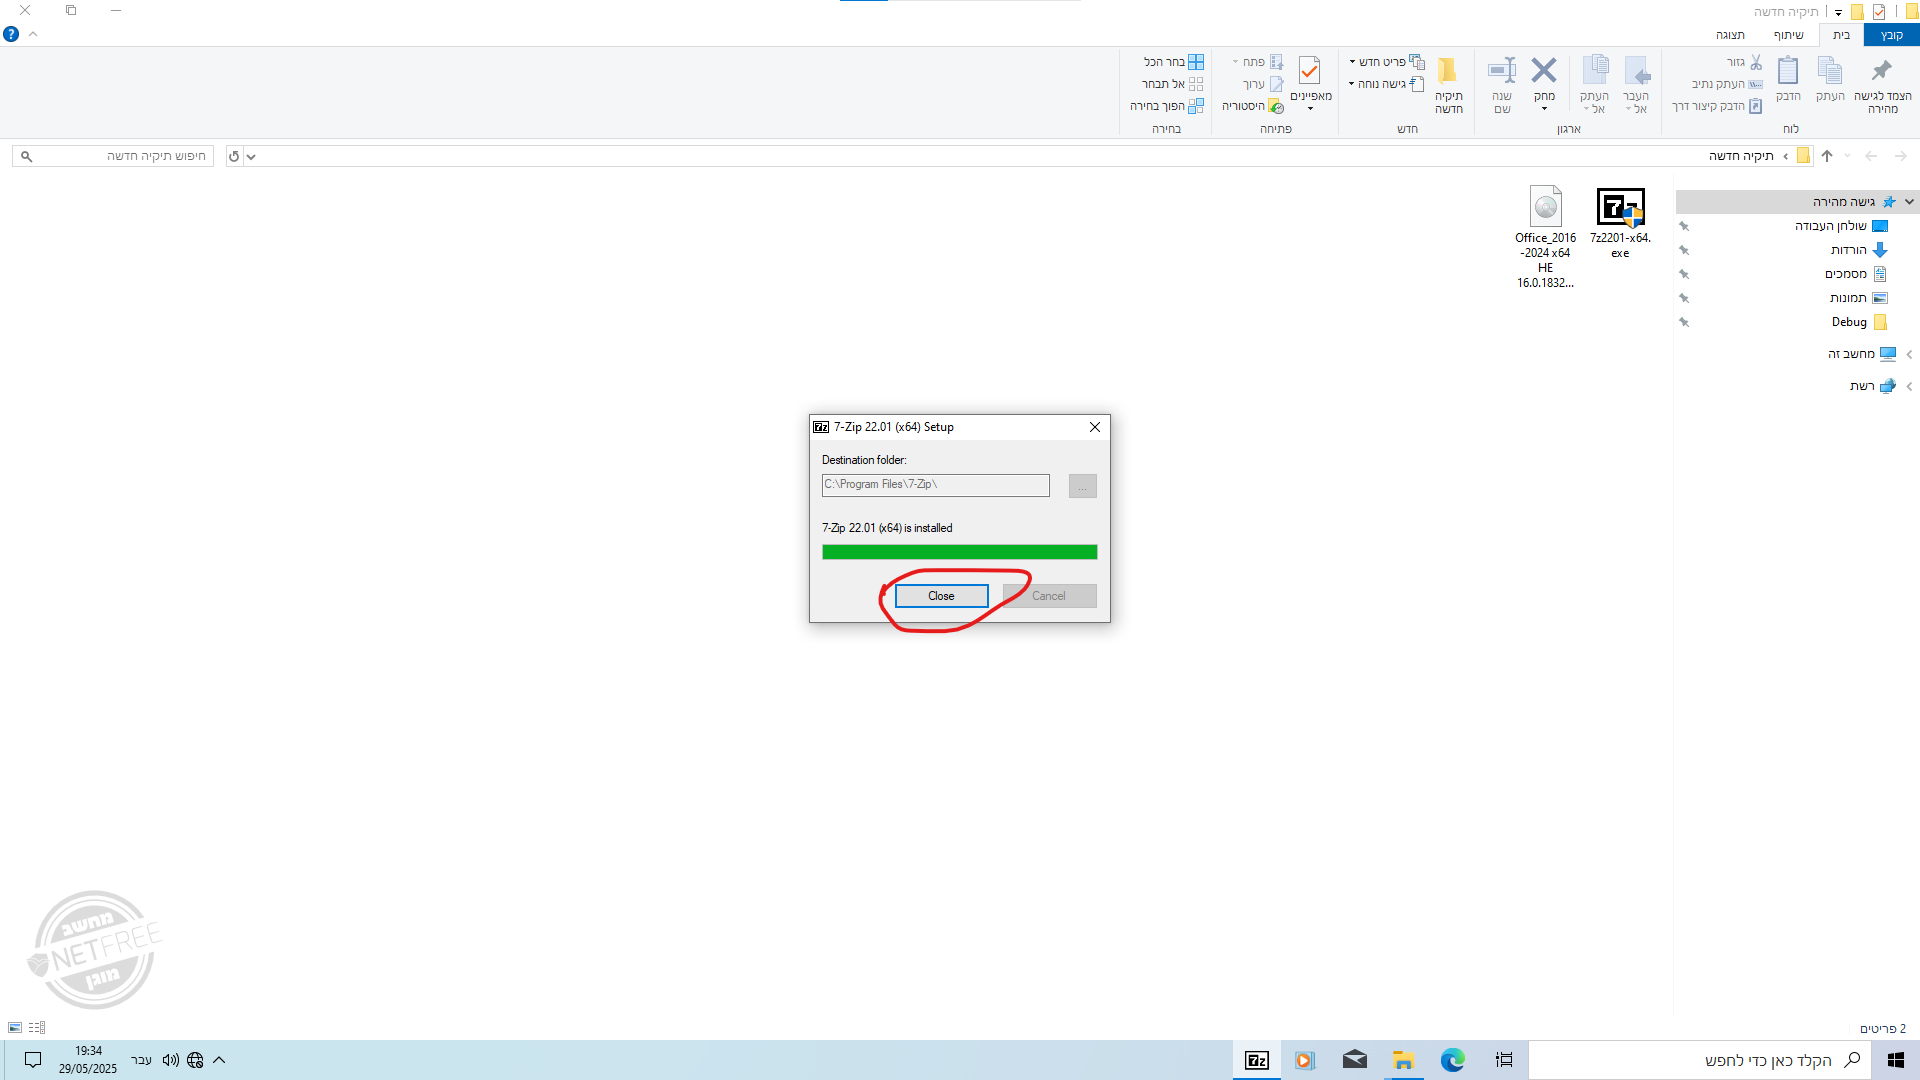The image size is (1920, 1080).
Task: Open the Delete (מחק) dropdown arrow
Action: [x=1544, y=108]
